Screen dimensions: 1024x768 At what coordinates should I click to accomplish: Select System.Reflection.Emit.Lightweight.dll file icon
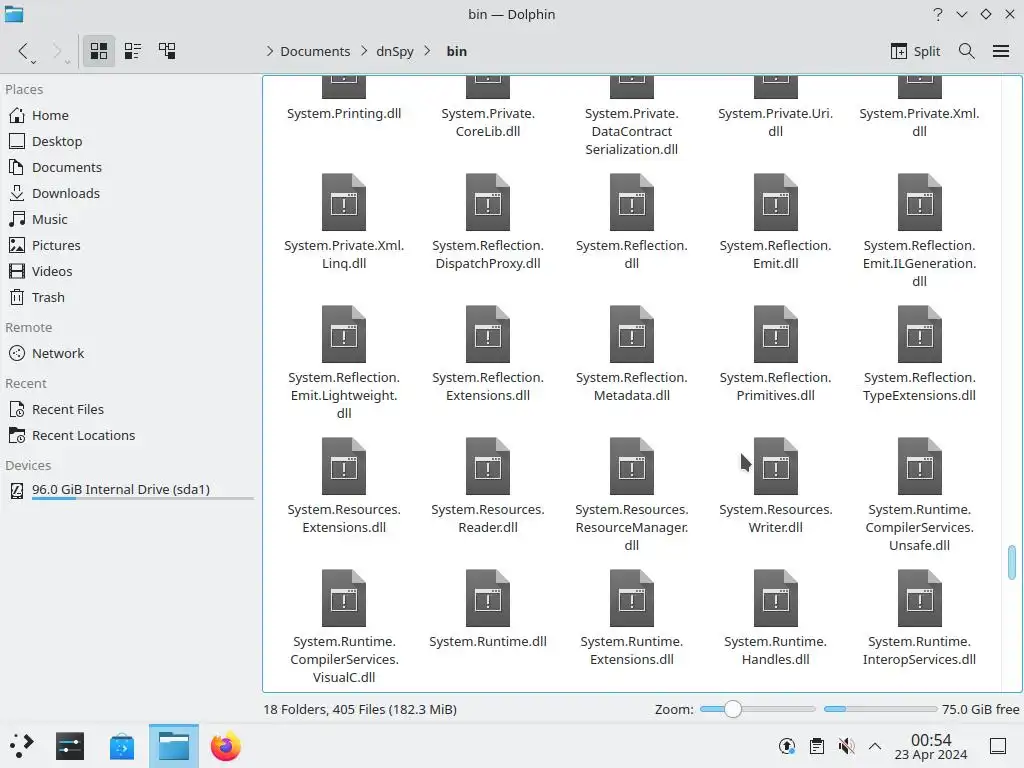click(x=344, y=334)
